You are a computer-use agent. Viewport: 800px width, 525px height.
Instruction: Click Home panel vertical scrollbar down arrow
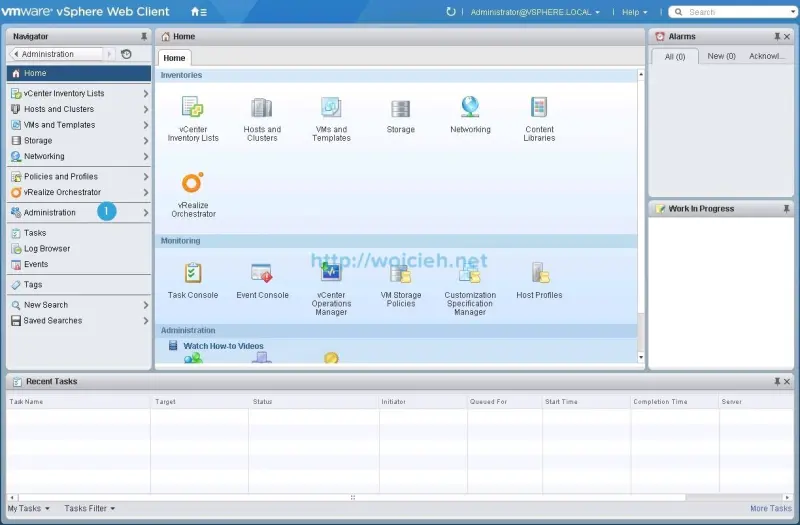coord(641,357)
